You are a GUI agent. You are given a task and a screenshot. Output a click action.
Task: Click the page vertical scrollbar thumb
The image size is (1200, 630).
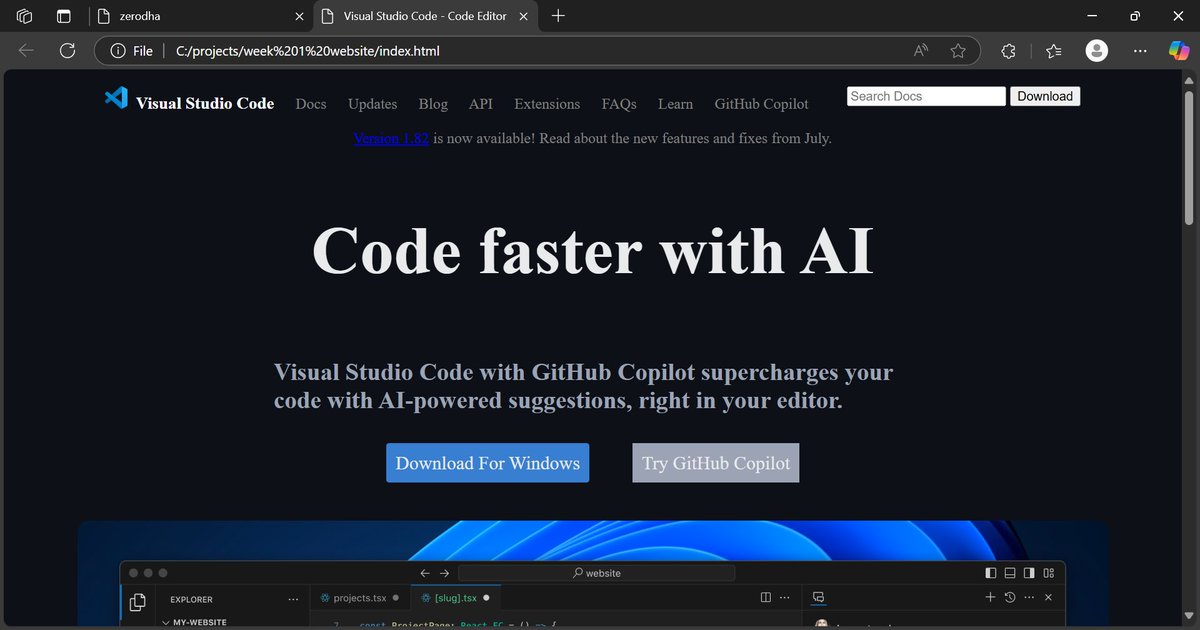(x=1189, y=158)
